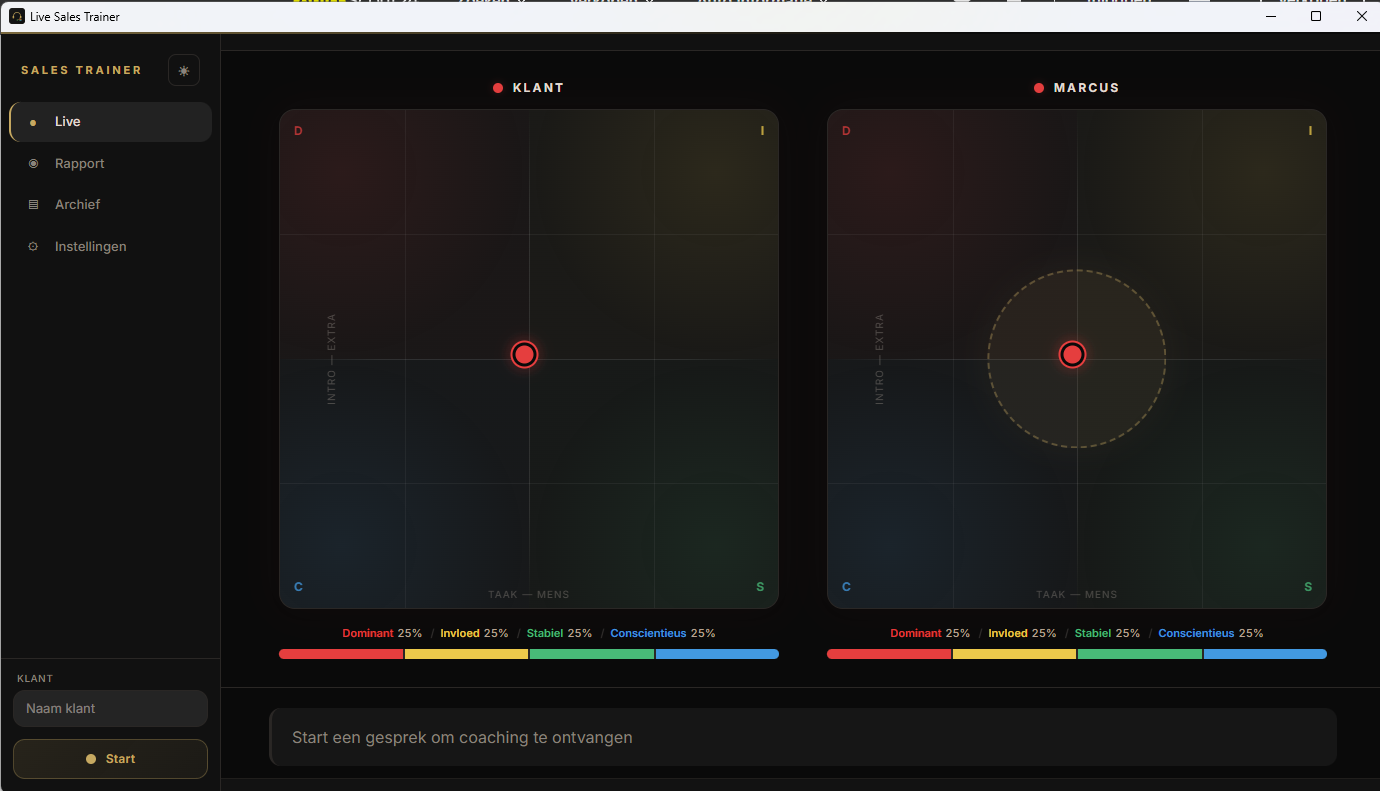Click the blue Conscientieus segment of Marcus's bar
The height and width of the screenshot is (791, 1380).
coord(1265,654)
